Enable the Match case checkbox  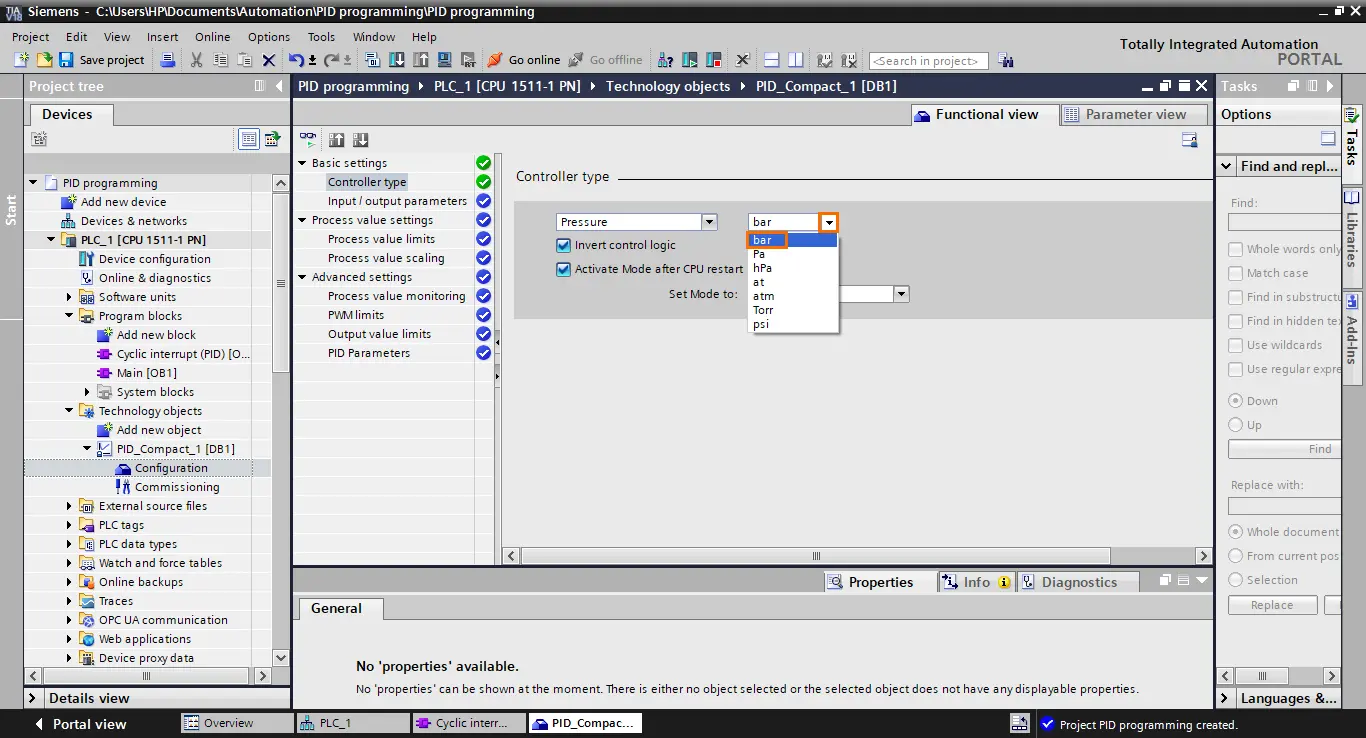click(x=1236, y=273)
